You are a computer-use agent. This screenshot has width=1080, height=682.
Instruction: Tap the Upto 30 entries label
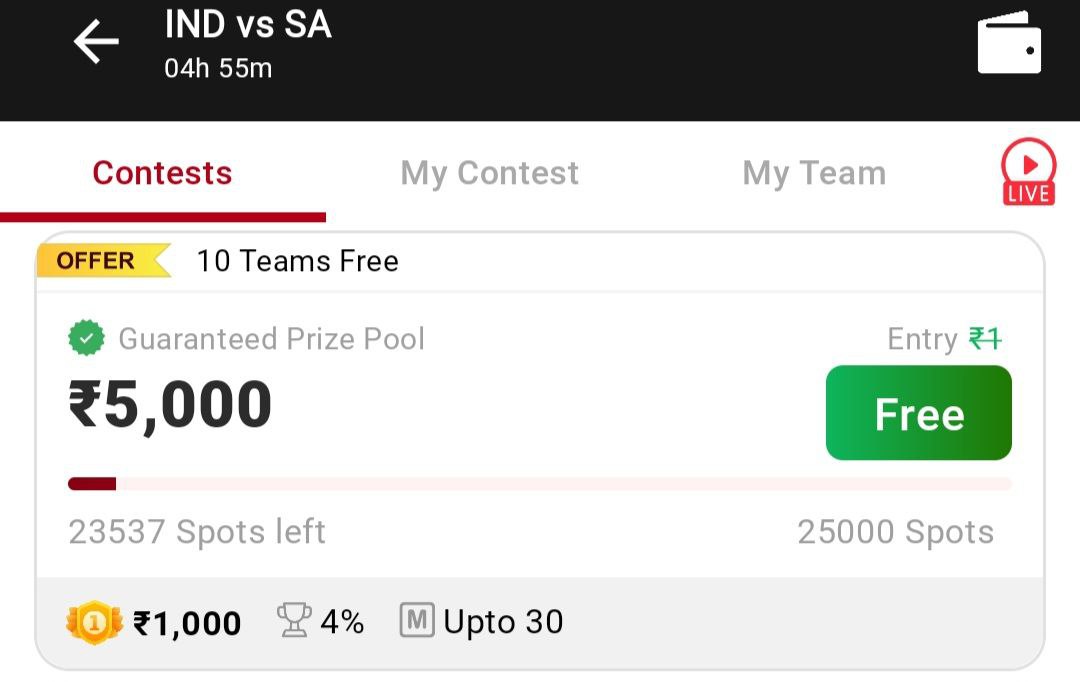503,622
